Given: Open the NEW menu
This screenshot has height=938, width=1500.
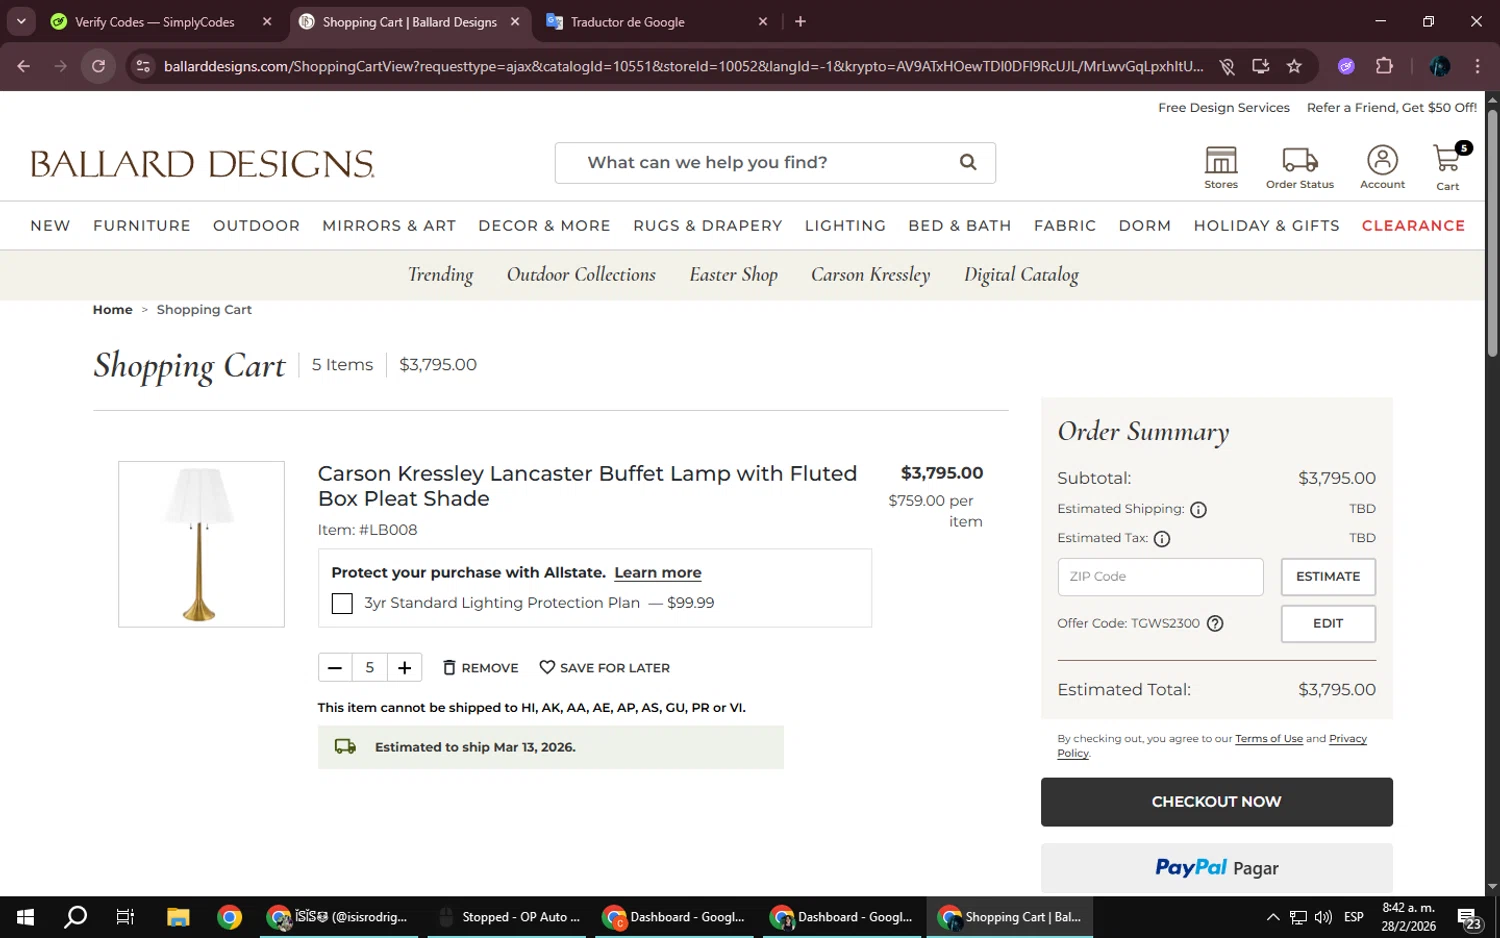Looking at the screenshot, I should tap(50, 226).
